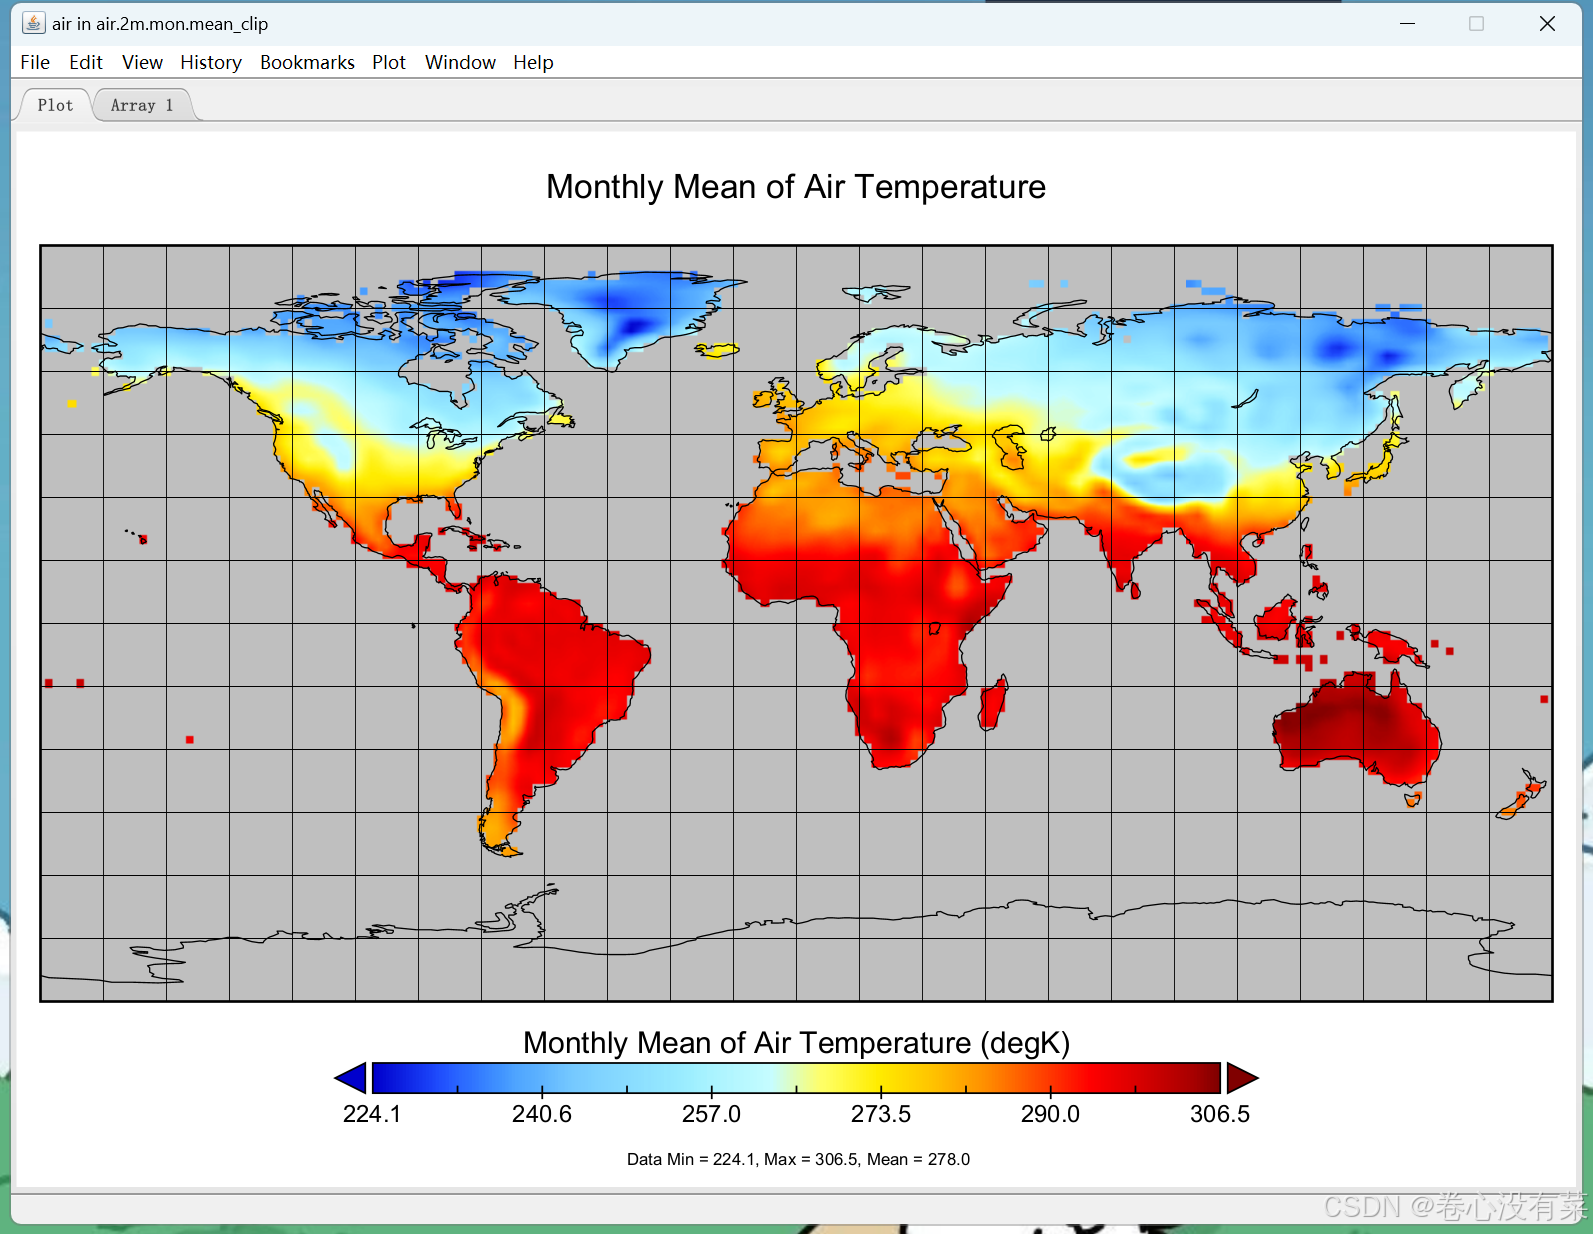Image resolution: width=1593 pixels, height=1234 pixels.
Task: Click the blue left arrow on colorbar
Action: click(x=350, y=1078)
